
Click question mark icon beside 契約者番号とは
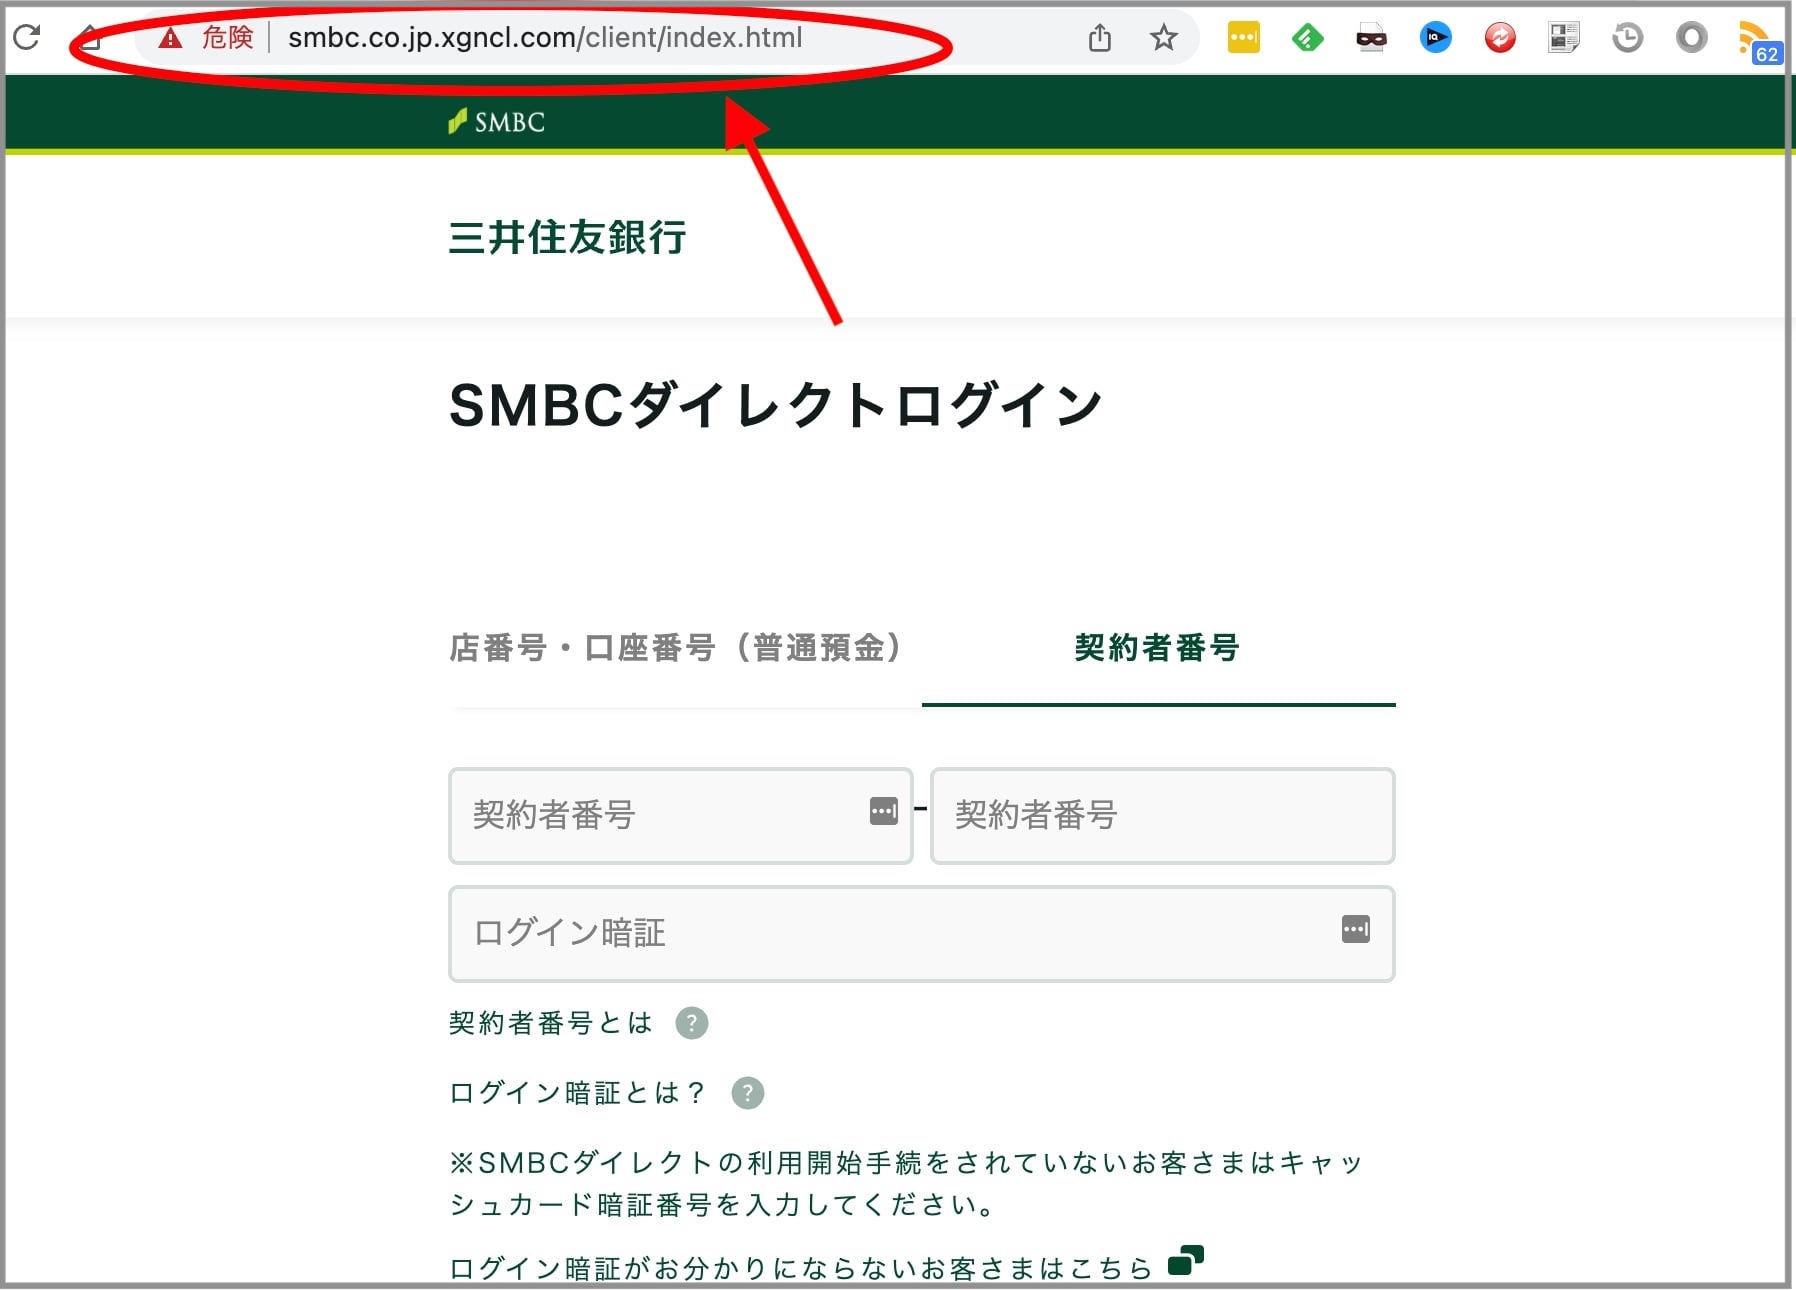[692, 1023]
